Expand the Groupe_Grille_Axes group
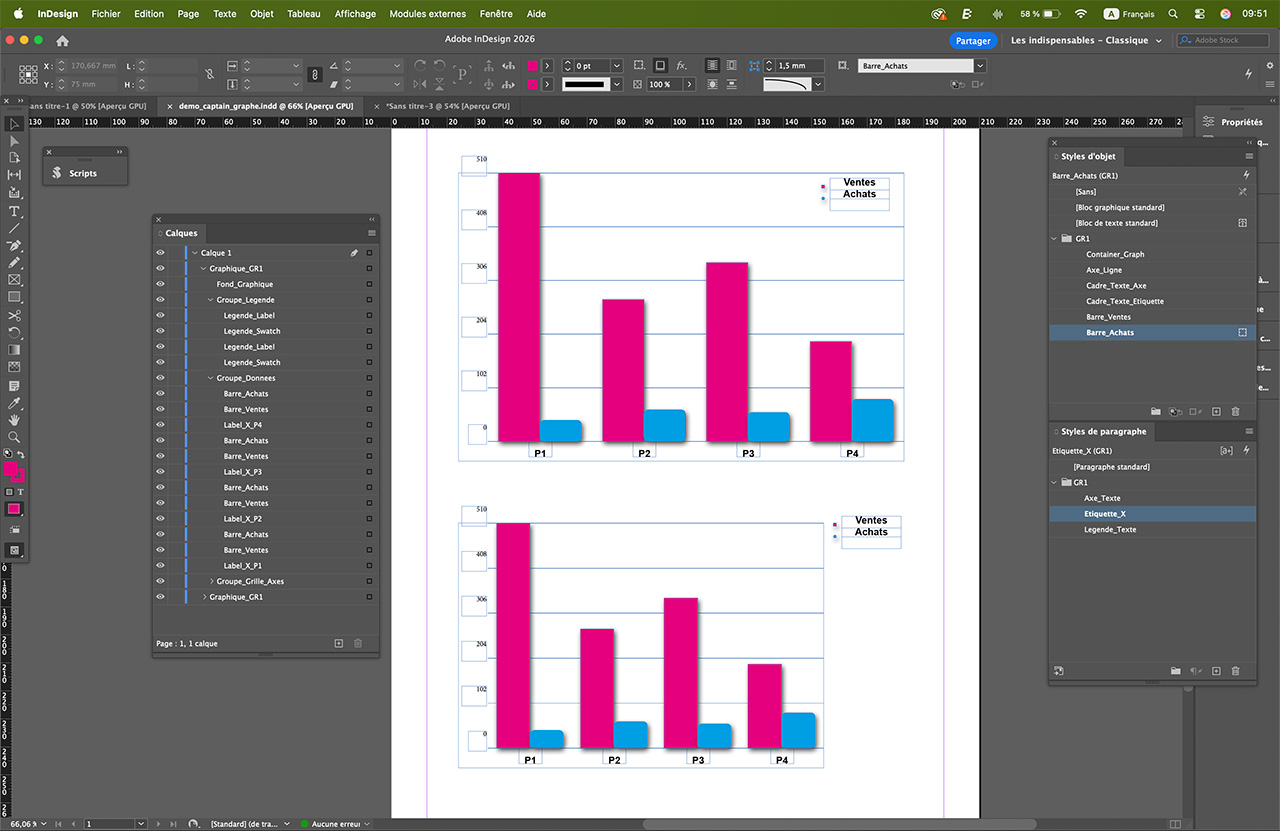 [x=211, y=581]
